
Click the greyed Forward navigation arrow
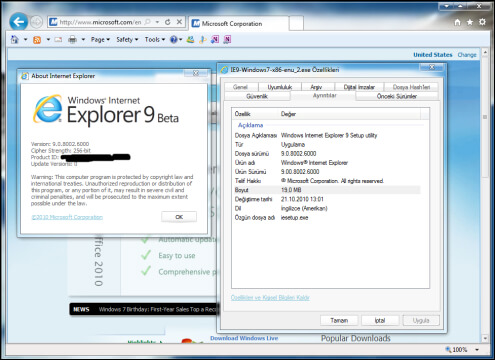click(x=36, y=22)
